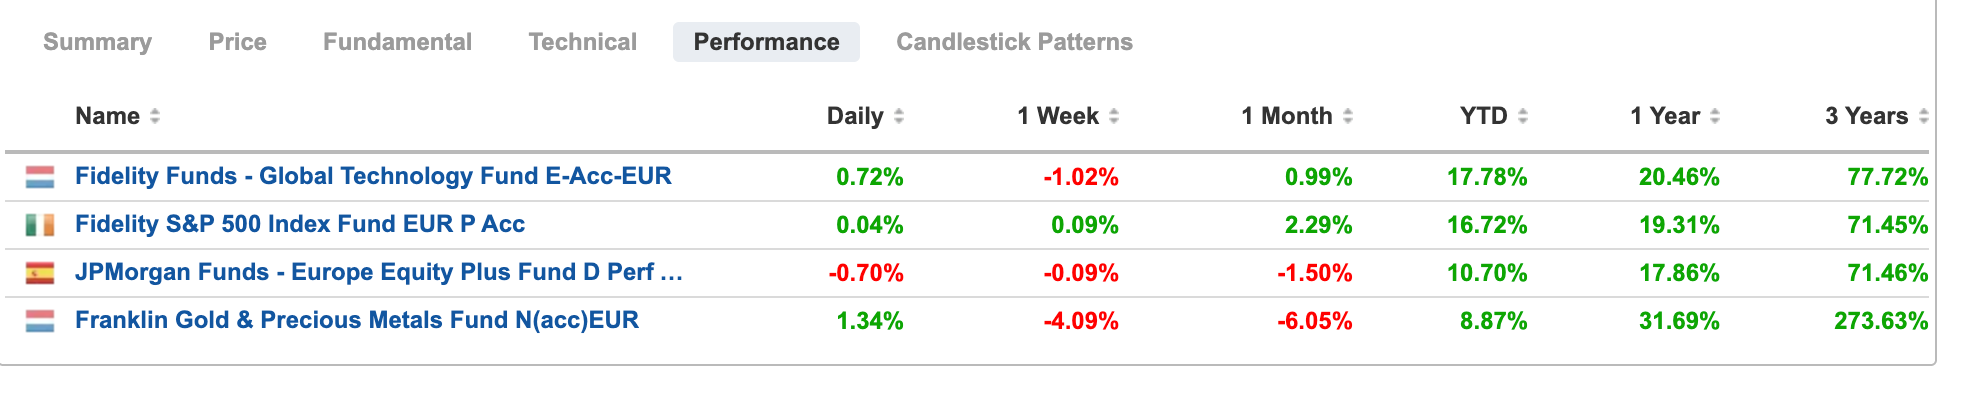
Task: Show the Candlestick Patterns tab
Action: click(1014, 42)
